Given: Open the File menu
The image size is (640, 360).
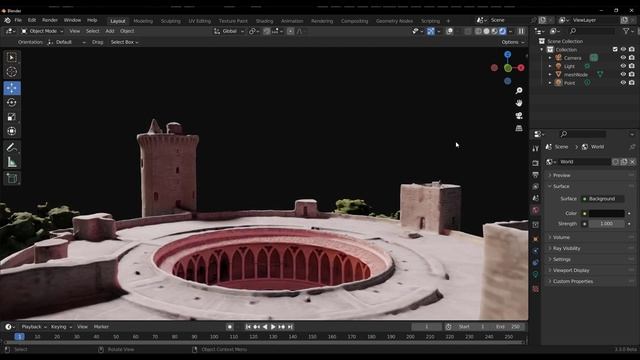Looking at the screenshot, I should click(x=18, y=20).
